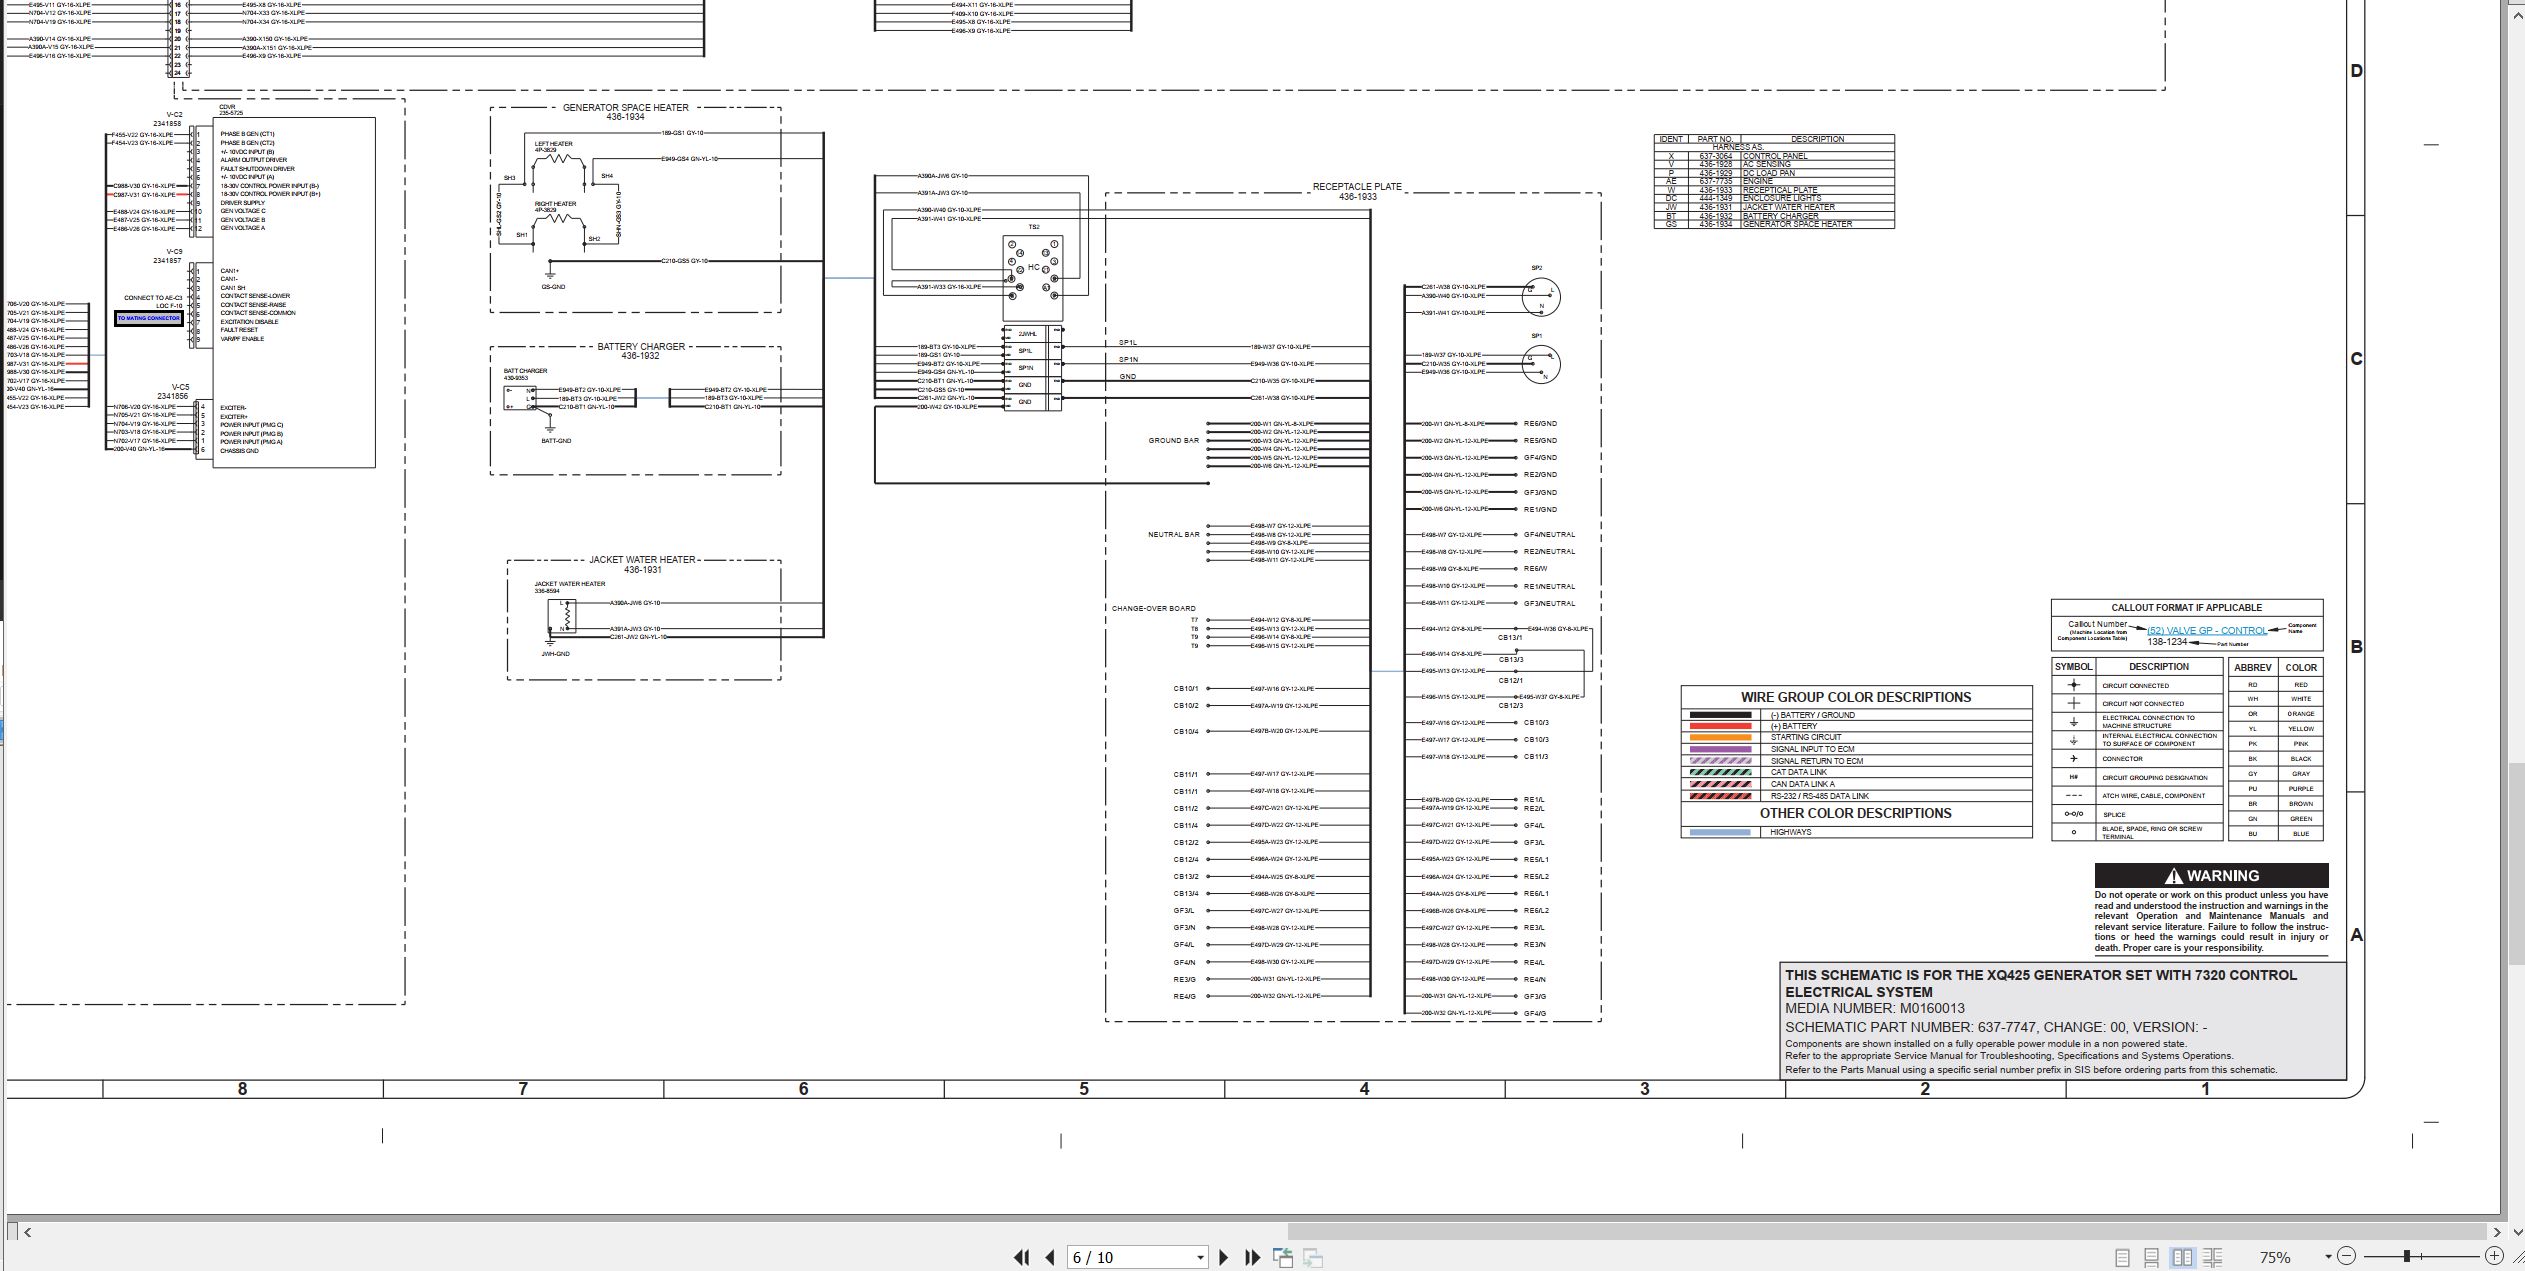Image resolution: width=2525 pixels, height=1271 pixels.
Task: Click the zoom slider handle
Action: pos(2407,1256)
